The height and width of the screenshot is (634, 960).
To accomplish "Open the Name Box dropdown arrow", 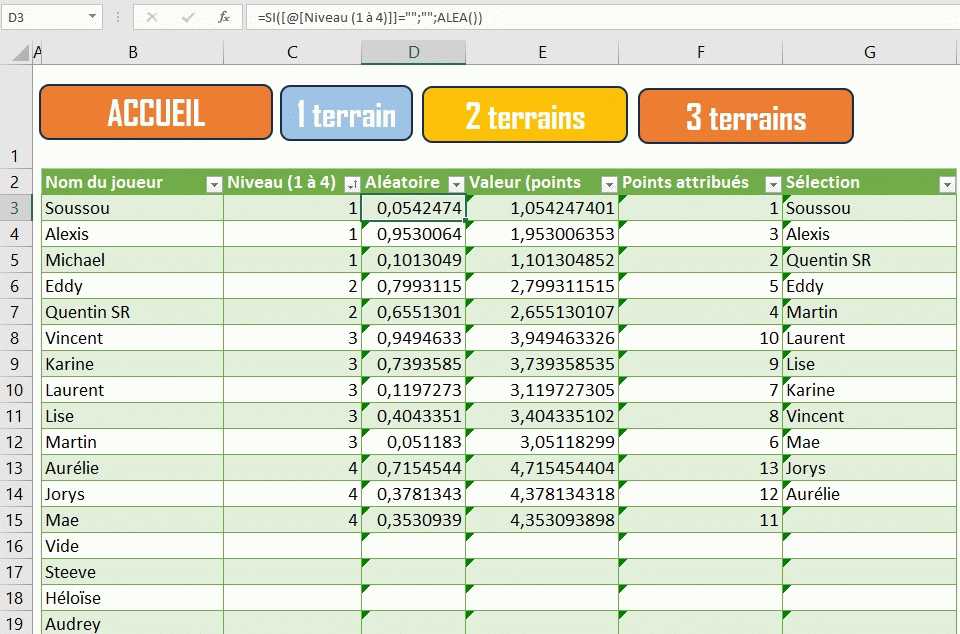I will tap(92, 17).
